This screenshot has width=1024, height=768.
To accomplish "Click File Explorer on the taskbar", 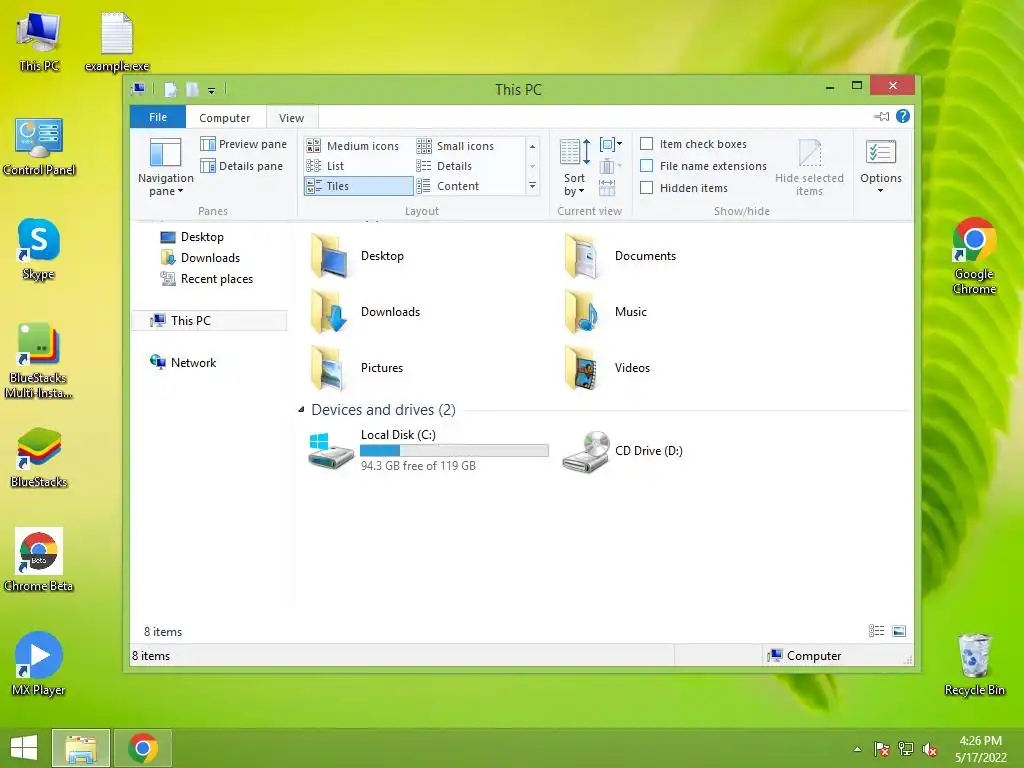I will click(81, 748).
